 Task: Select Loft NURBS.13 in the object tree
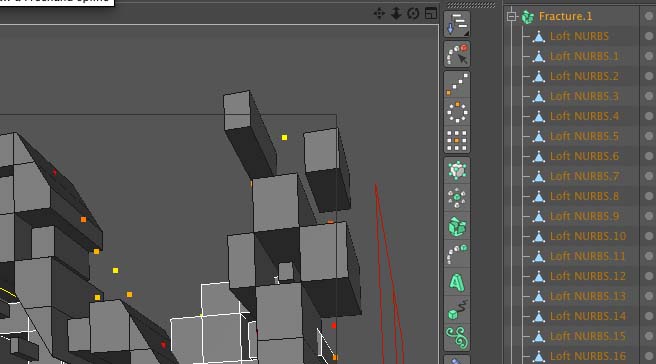point(588,297)
